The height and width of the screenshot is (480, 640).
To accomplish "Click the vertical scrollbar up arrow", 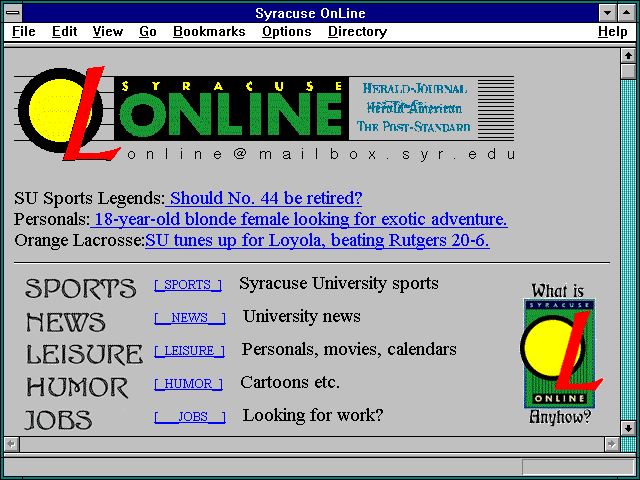I will point(628,56).
